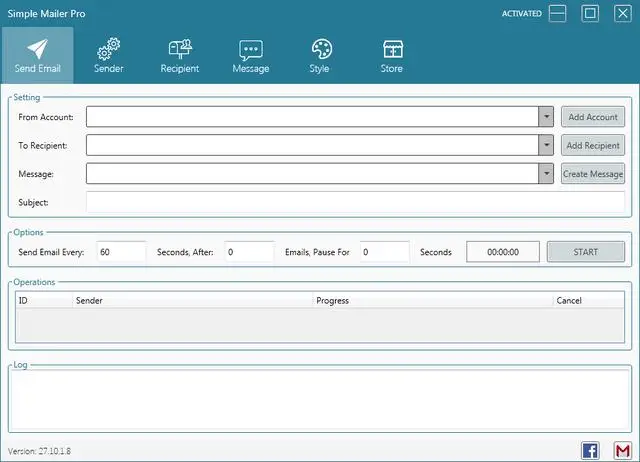Click the Create Message button
Screen dimensions: 640x462
coord(593,174)
